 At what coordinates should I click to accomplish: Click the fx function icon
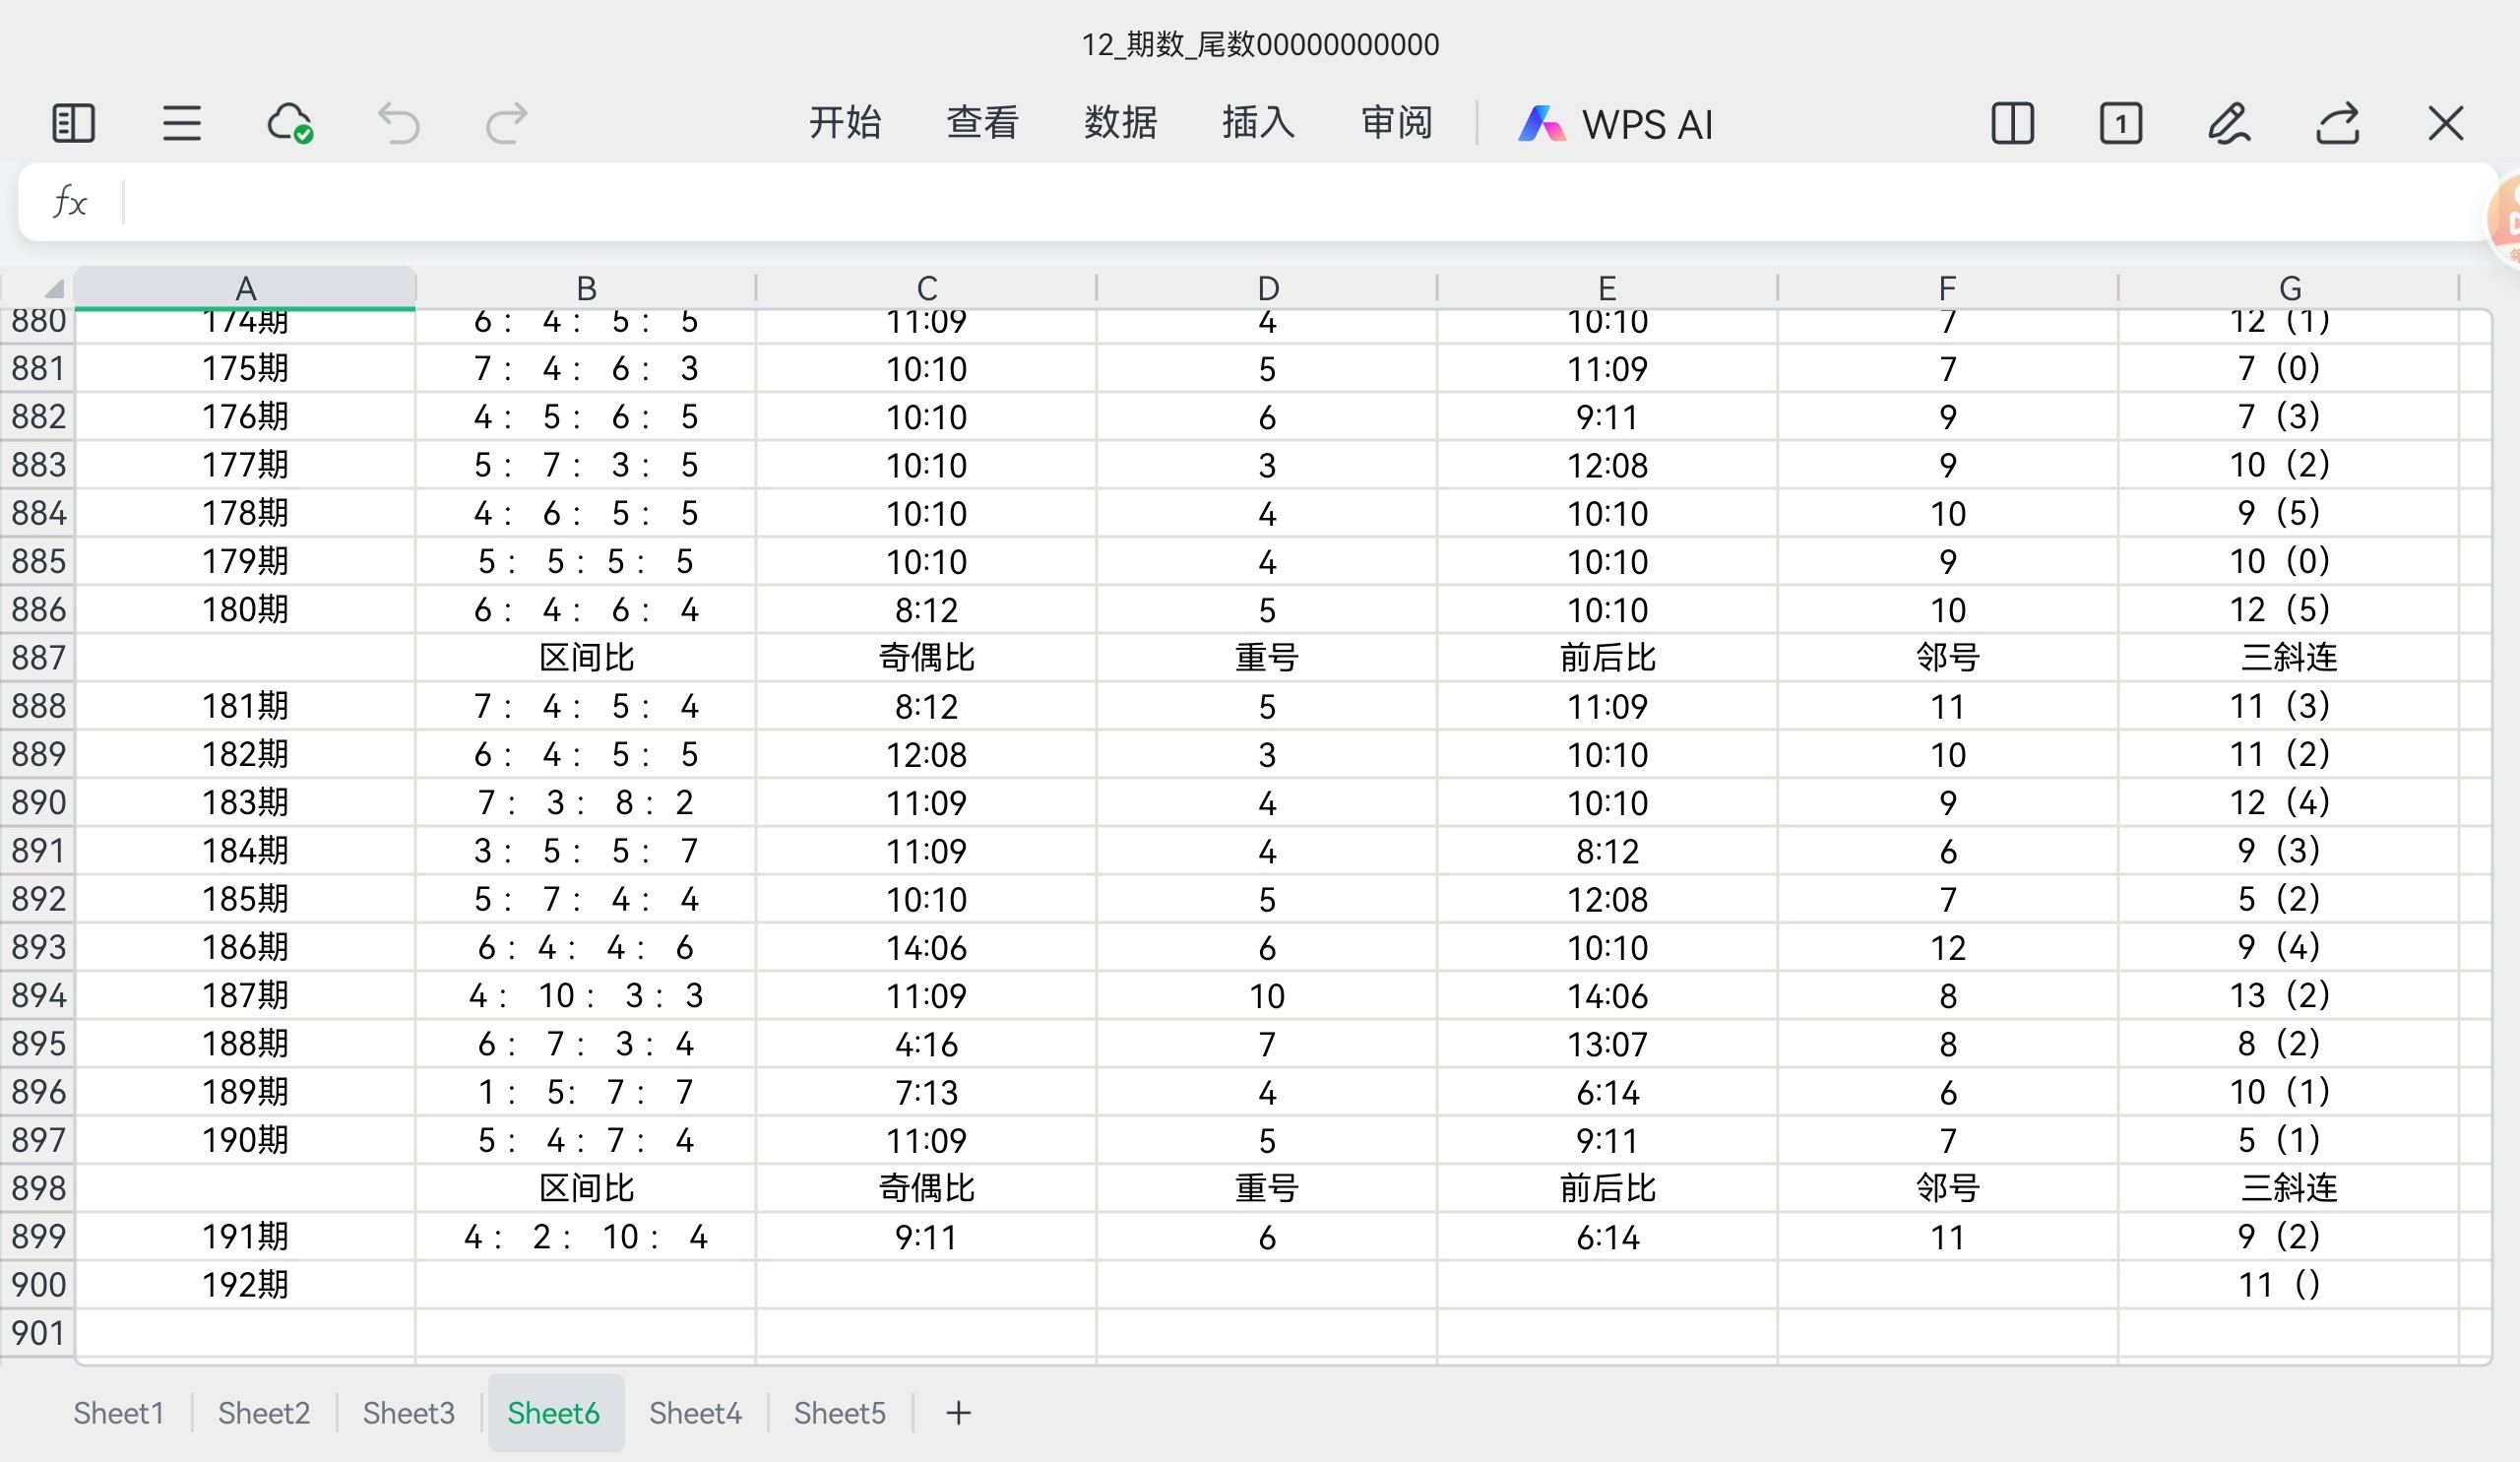pyautogui.click(x=70, y=202)
